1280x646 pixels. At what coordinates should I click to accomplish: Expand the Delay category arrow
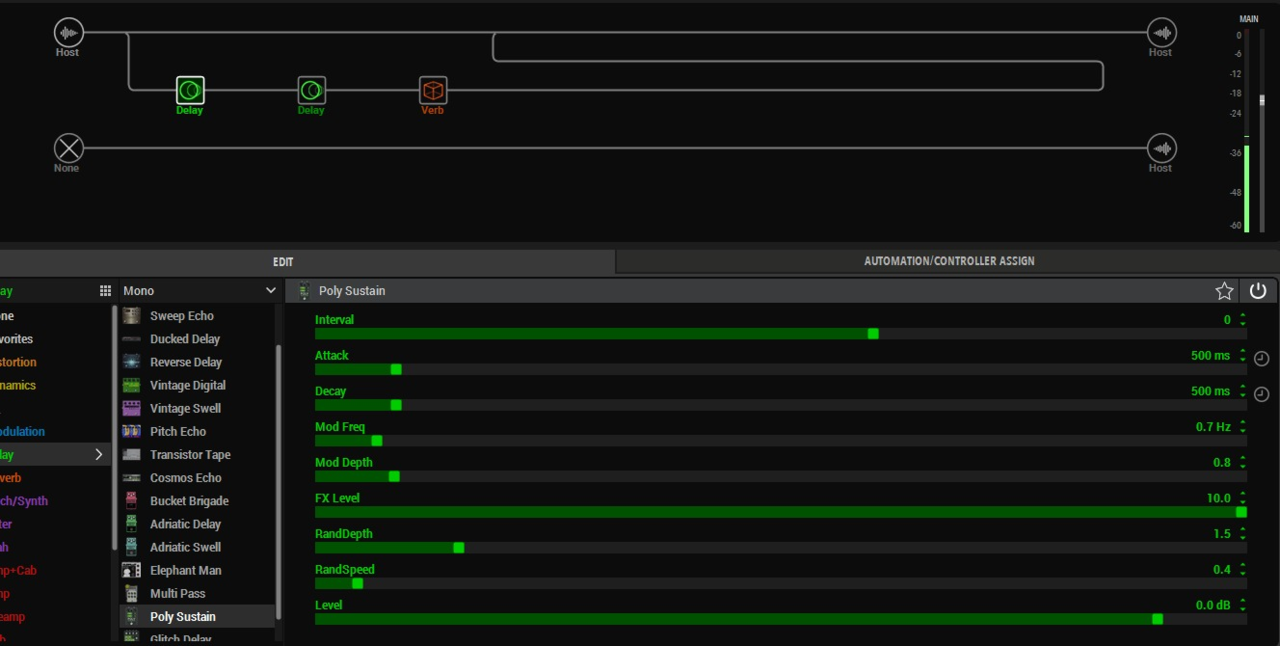[x=98, y=455]
